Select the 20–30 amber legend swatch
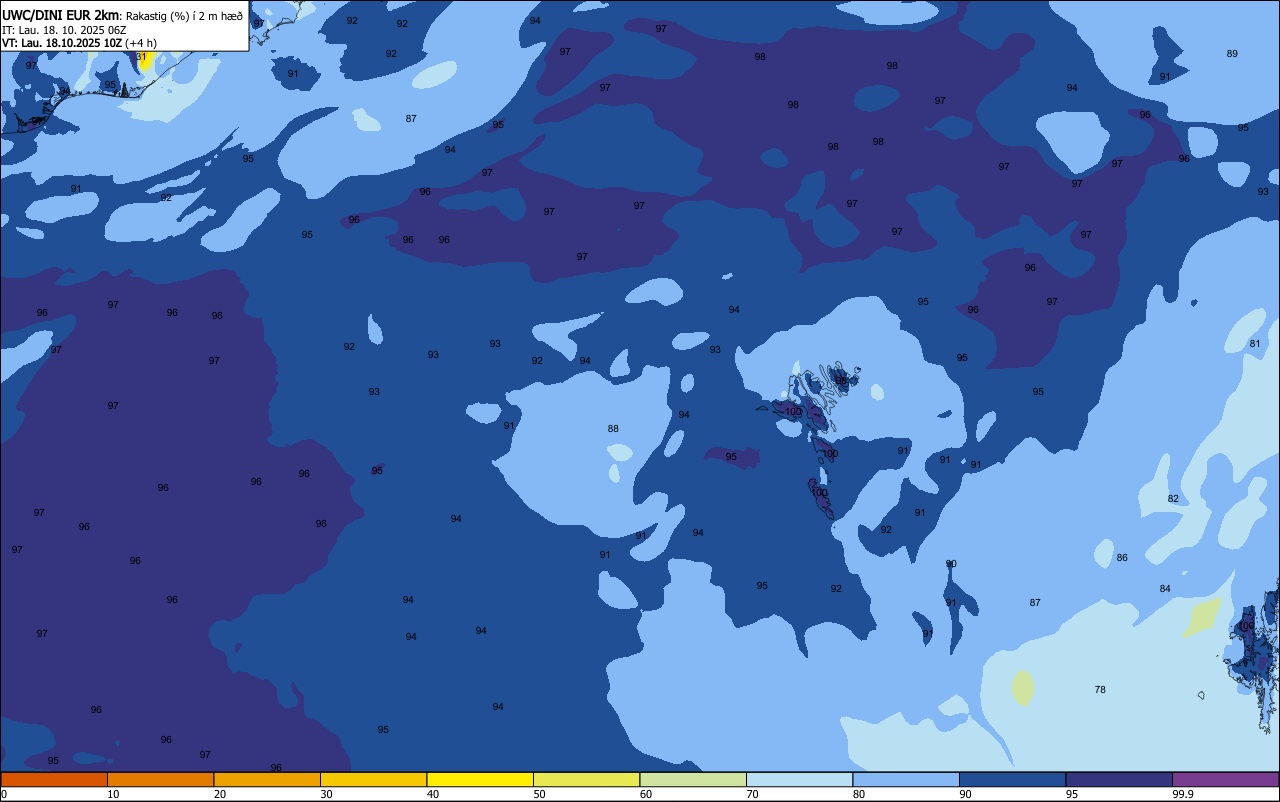Viewport: 1280px width, 802px height. coord(267,779)
